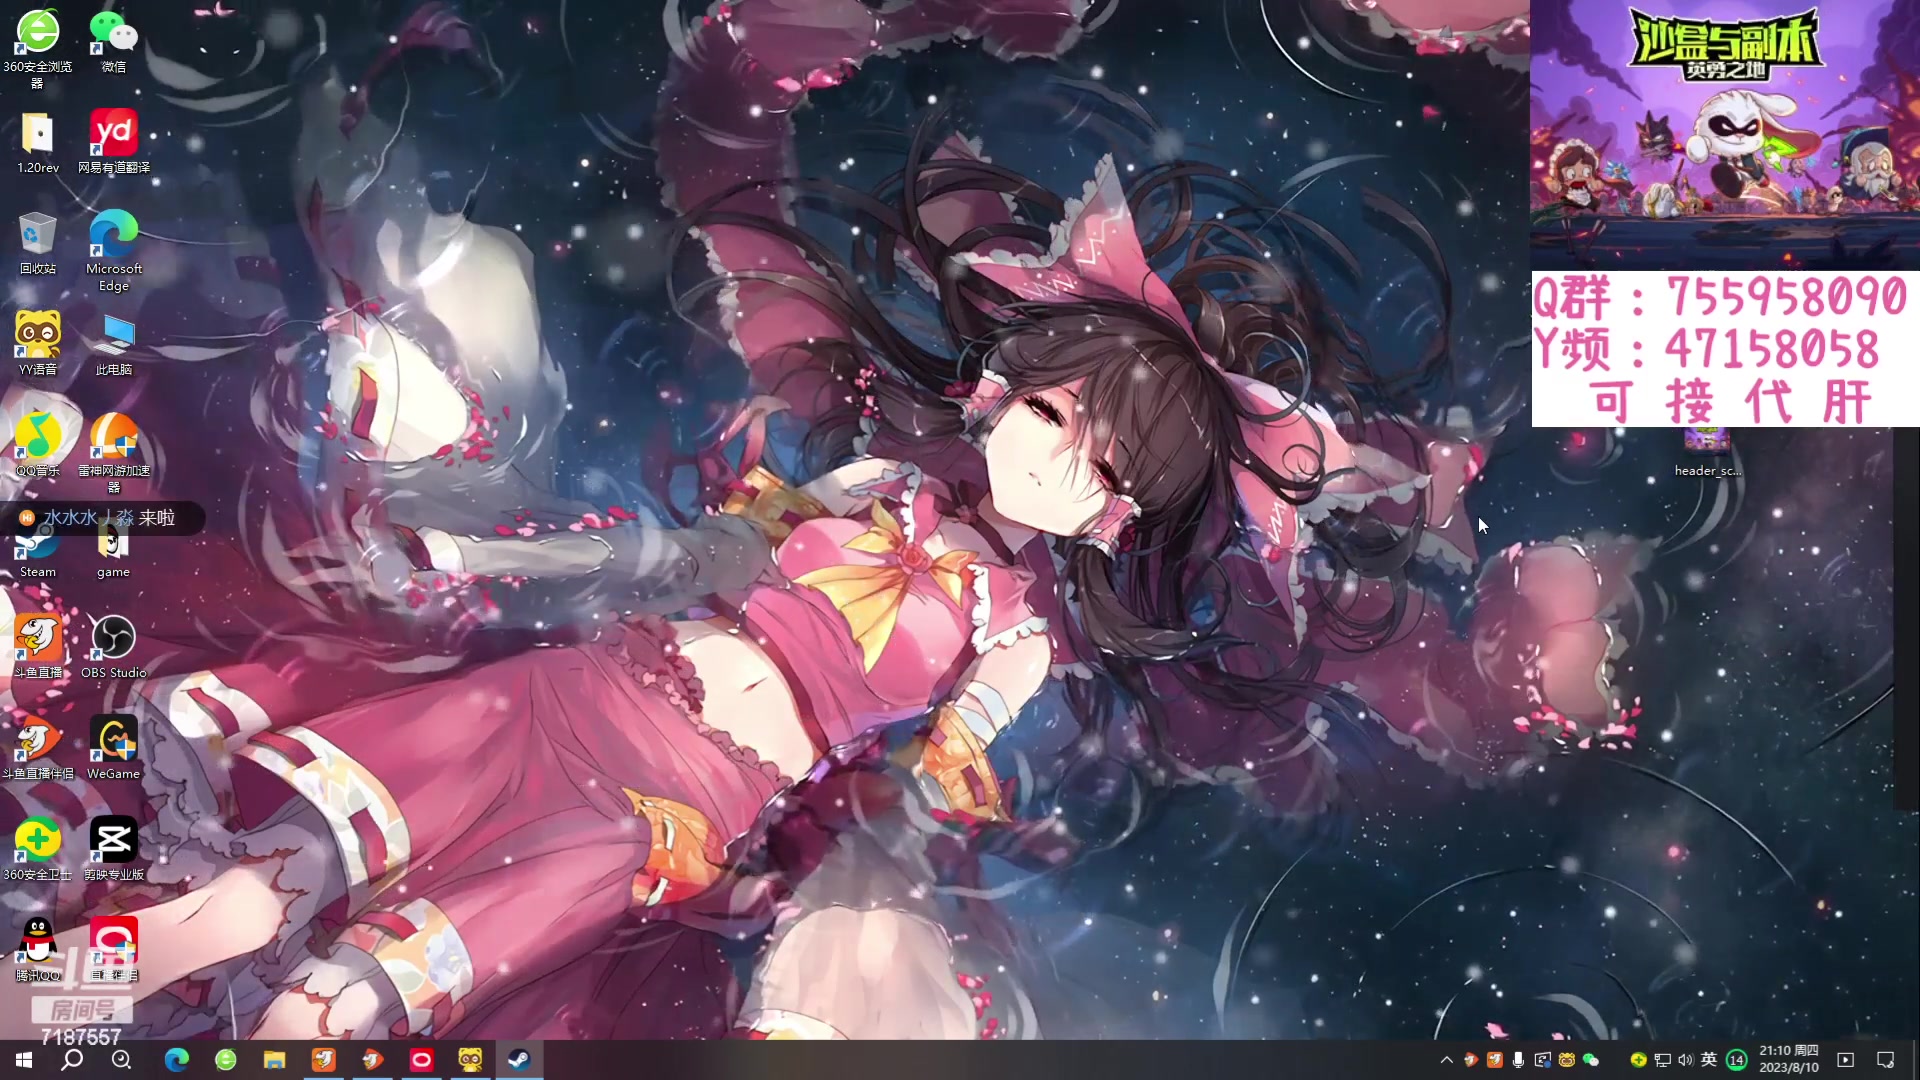Click the 水水水 来啦 chat notification
The height and width of the screenshot is (1080, 1920).
pos(104,517)
